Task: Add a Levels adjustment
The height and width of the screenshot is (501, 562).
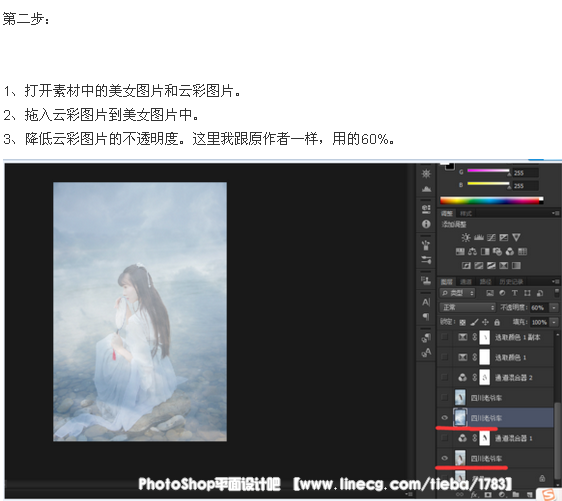Action: 479,237
